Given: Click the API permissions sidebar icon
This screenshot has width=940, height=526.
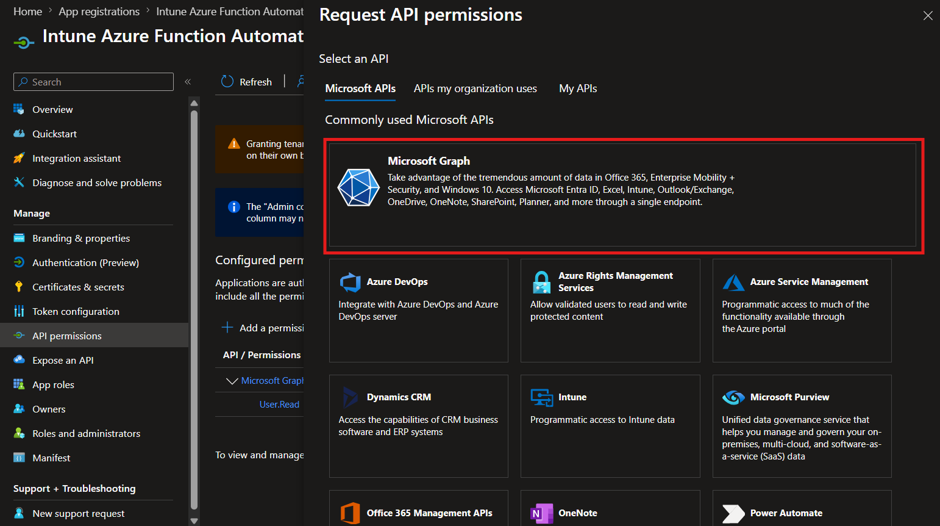Looking at the screenshot, I should click(19, 335).
